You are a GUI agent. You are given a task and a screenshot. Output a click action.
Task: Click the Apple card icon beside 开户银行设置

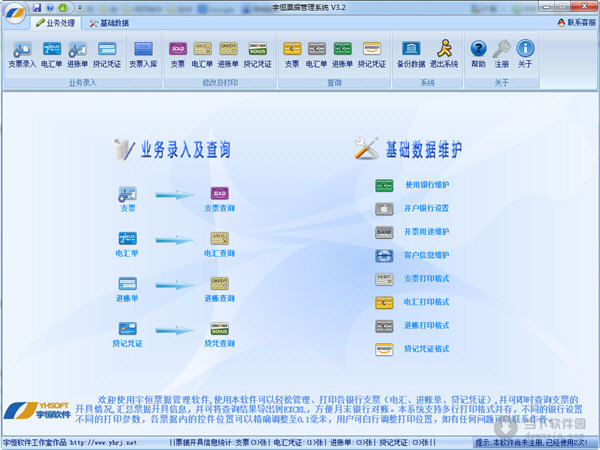tap(384, 209)
